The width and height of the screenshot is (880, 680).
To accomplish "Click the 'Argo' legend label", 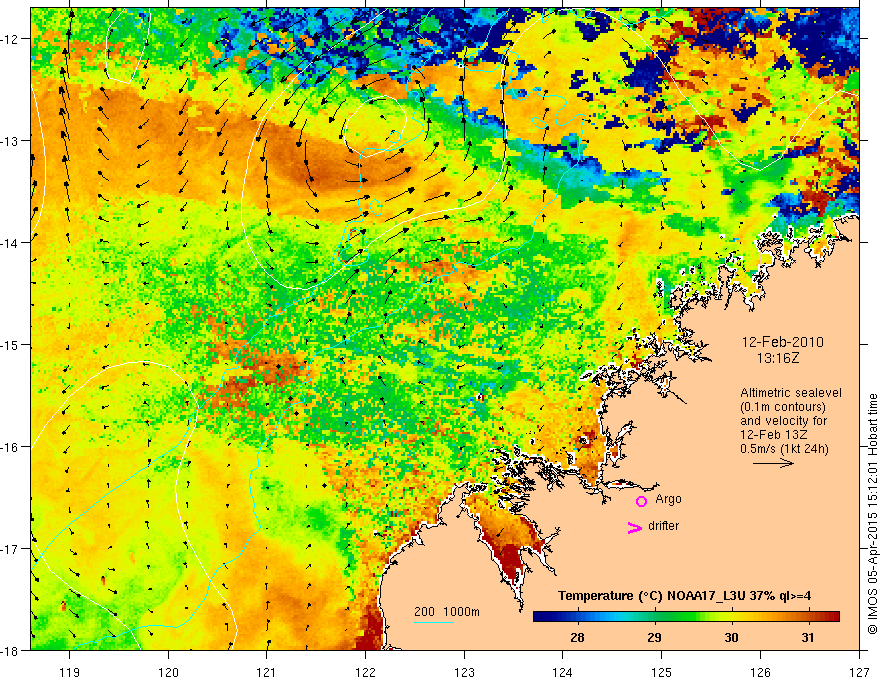I will pos(668,499).
